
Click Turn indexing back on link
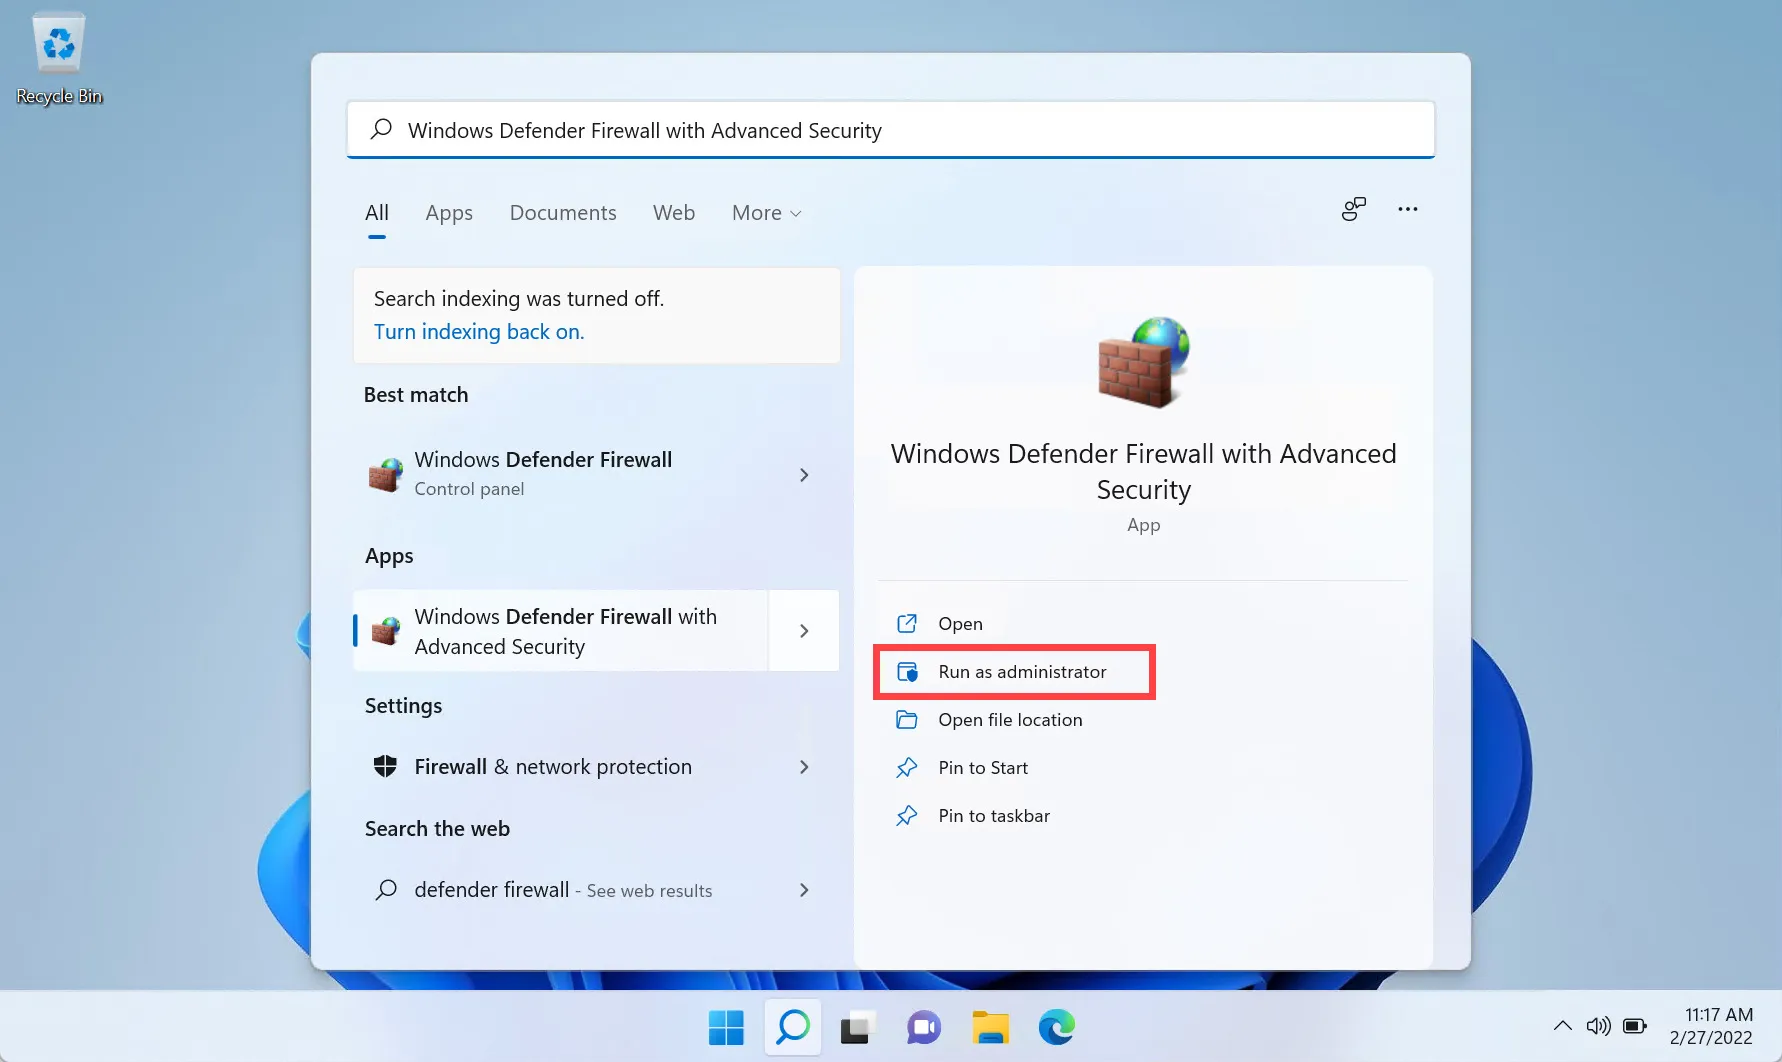click(x=479, y=332)
